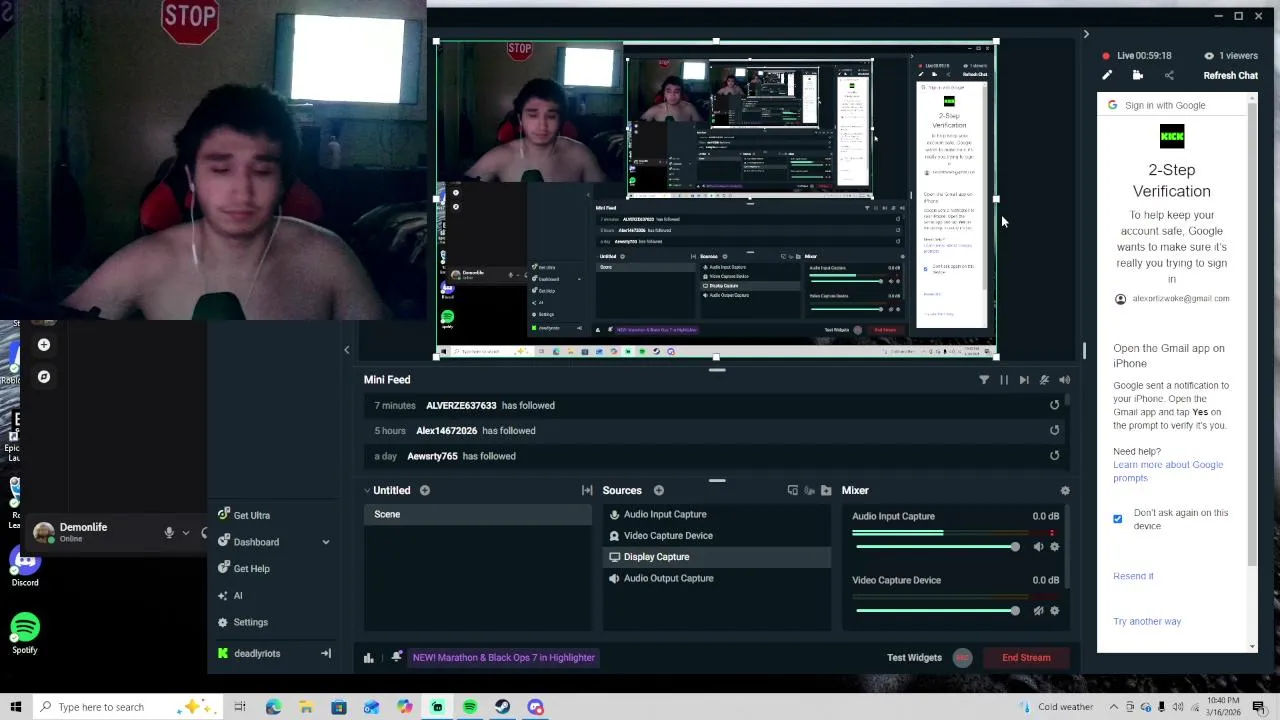Toggle Discord microphone mute for Demonlife
This screenshot has width=1280, height=720.
pyautogui.click(x=169, y=533)
